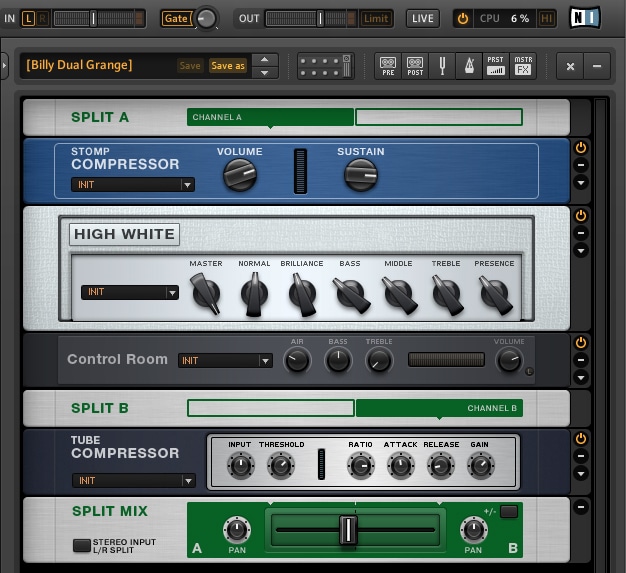Toggle High White amp power button

pyautogui.click(x=581, y=216)
